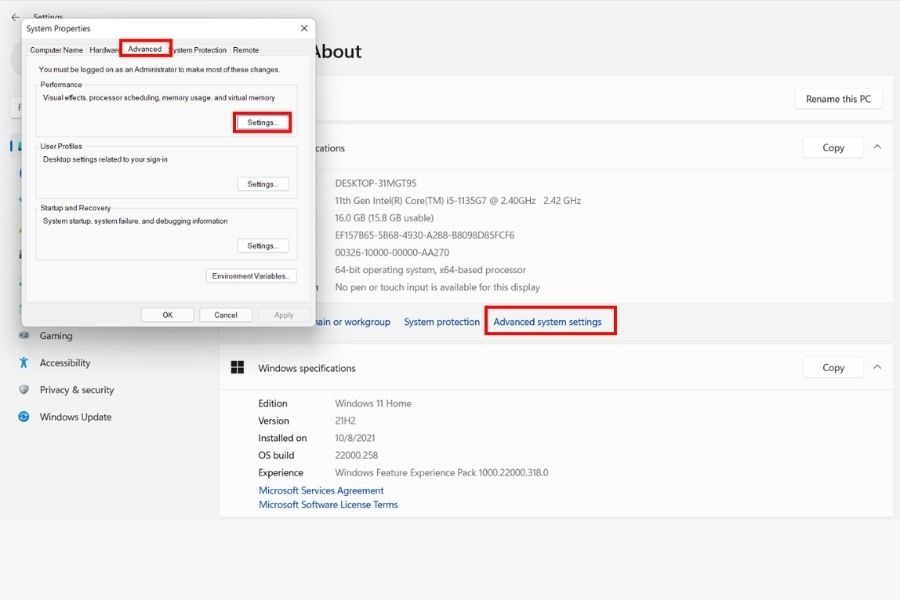Click the Windows specifications grid icon

click(238, 368)
